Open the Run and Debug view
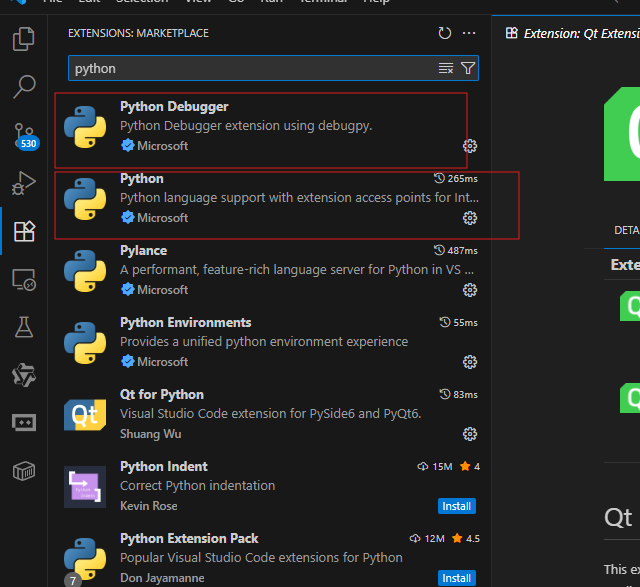Screen dimensions: 640x587 pos(24,183)
